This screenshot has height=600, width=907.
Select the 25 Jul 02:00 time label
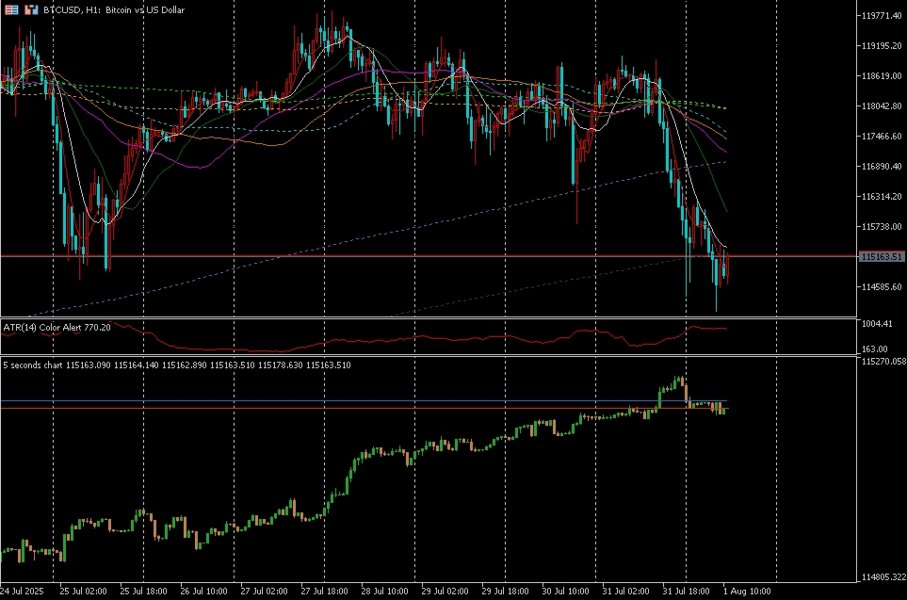[x=83, y=591]
